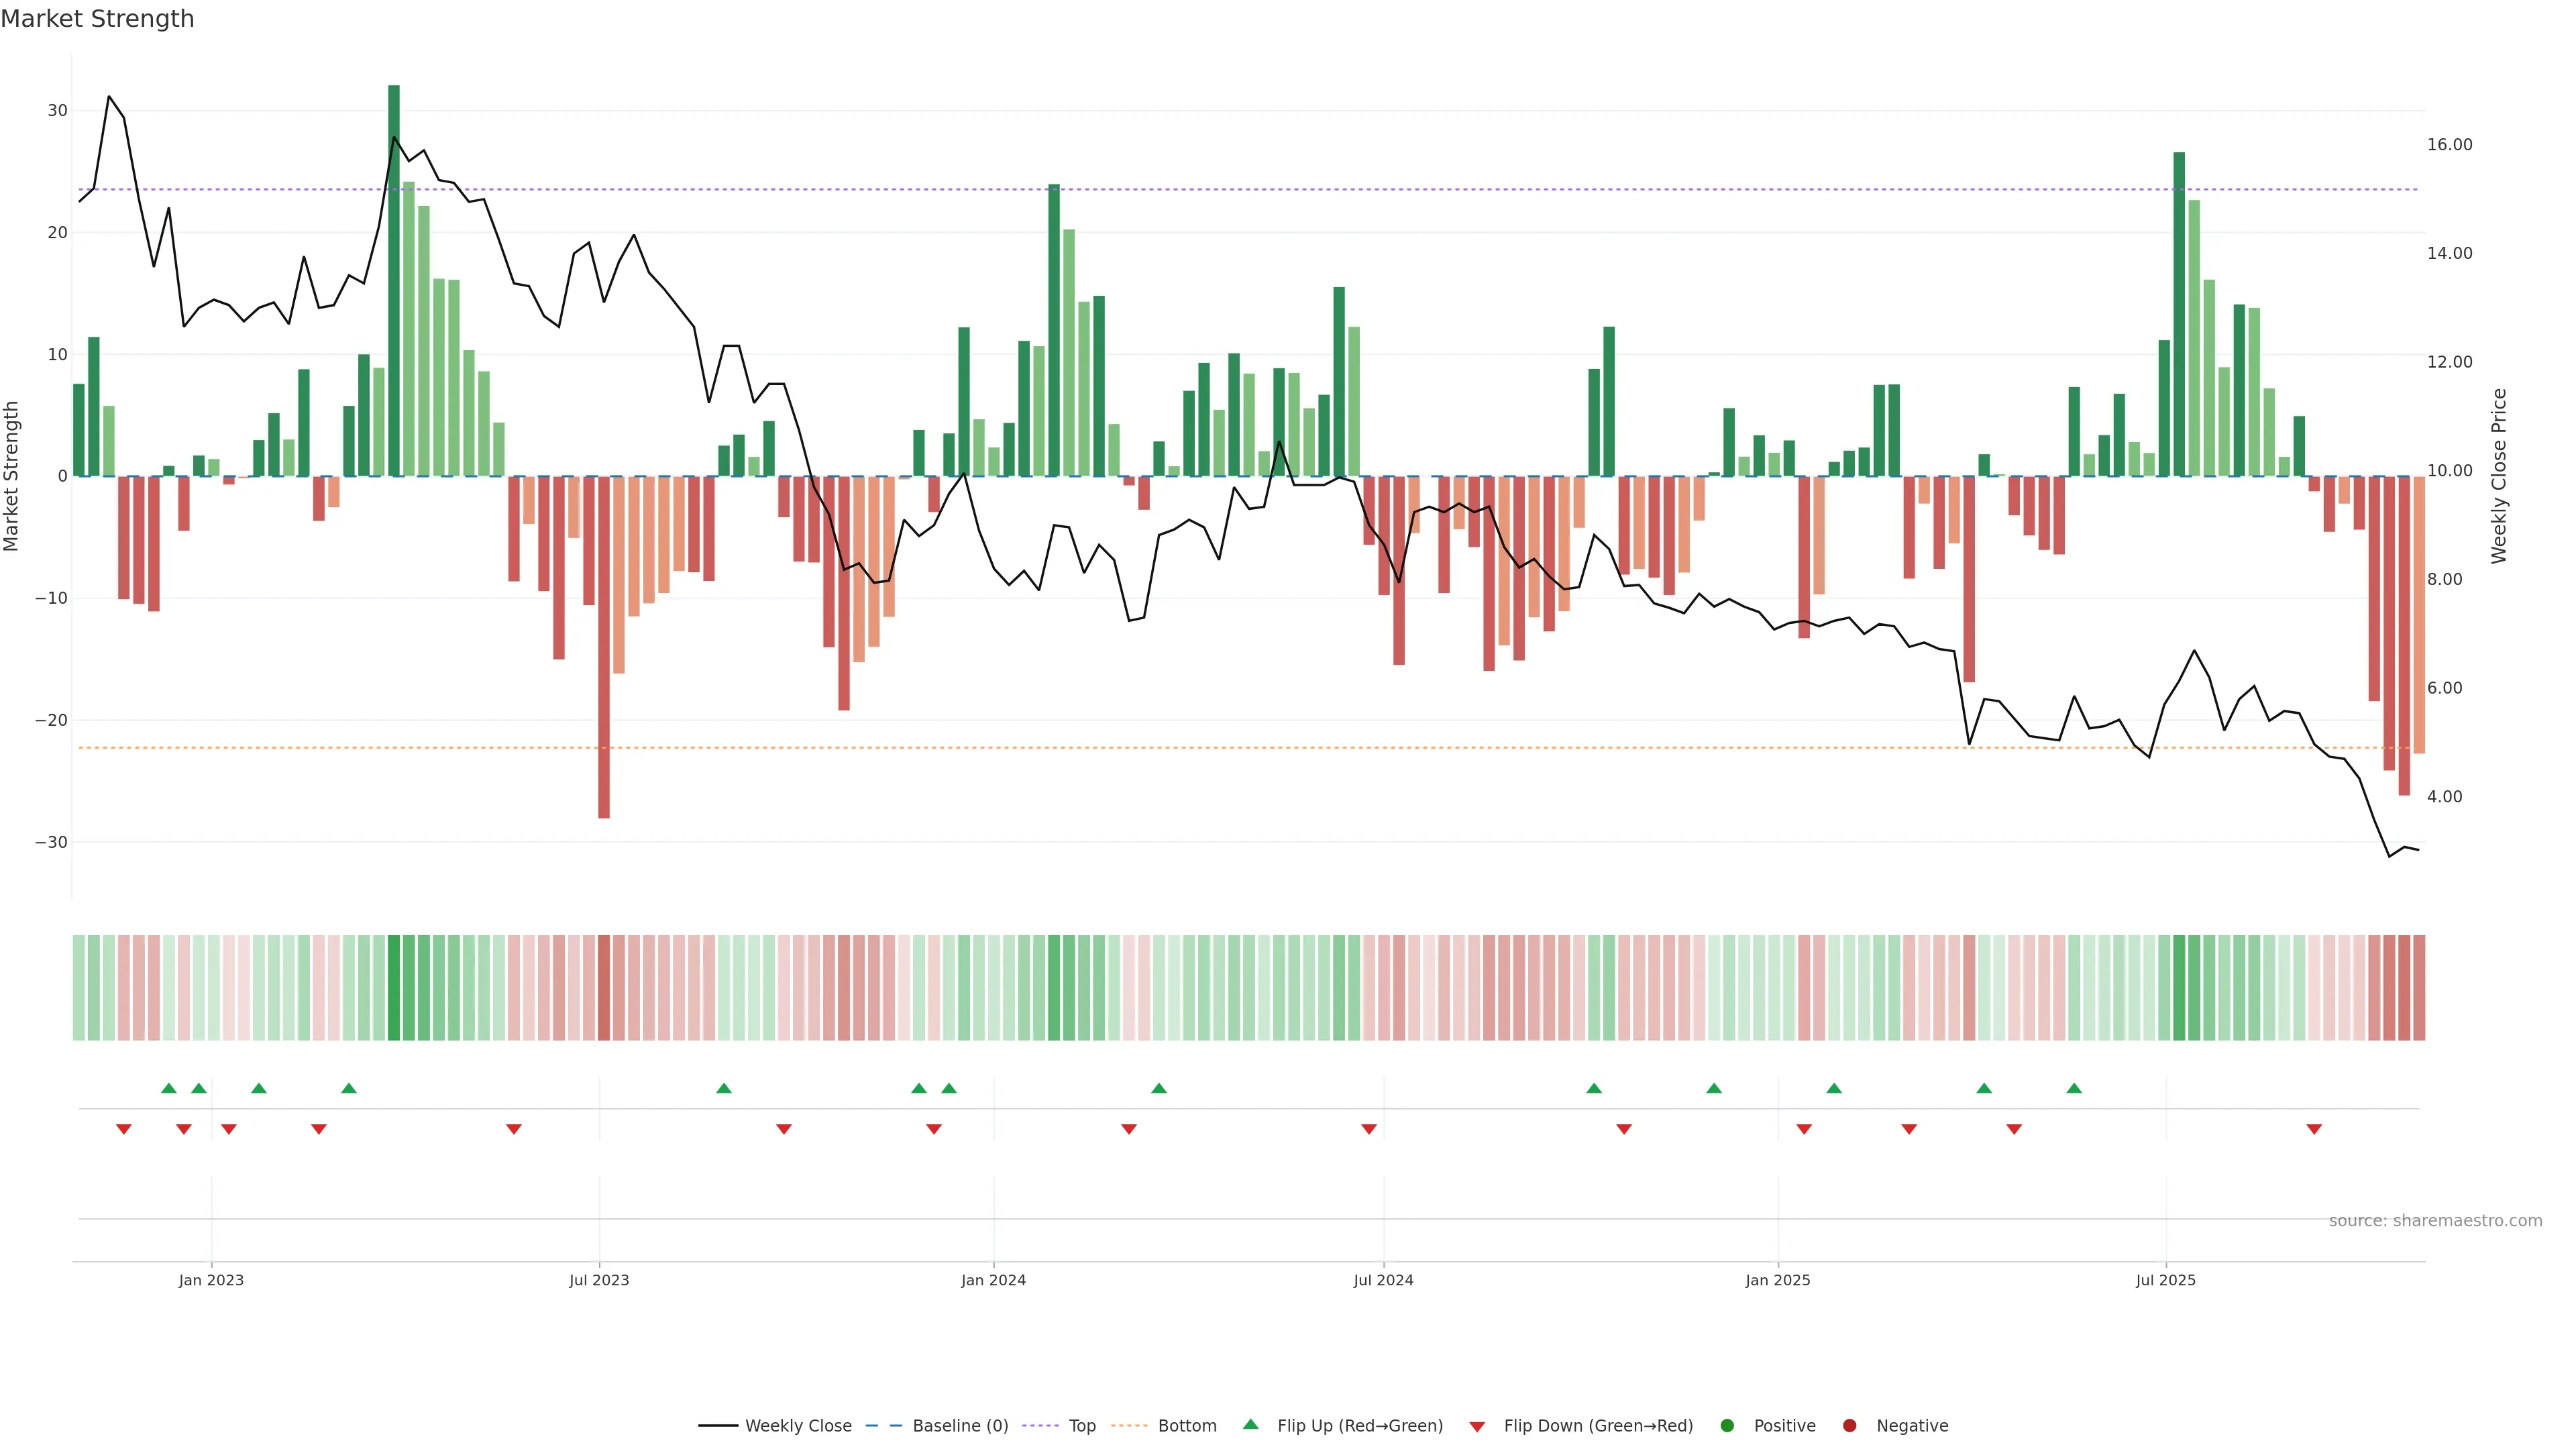Click the red Flip Down legend triangle
The height and width of the screenshot is (1449, 2576).
click(x=1477, y=1426)
